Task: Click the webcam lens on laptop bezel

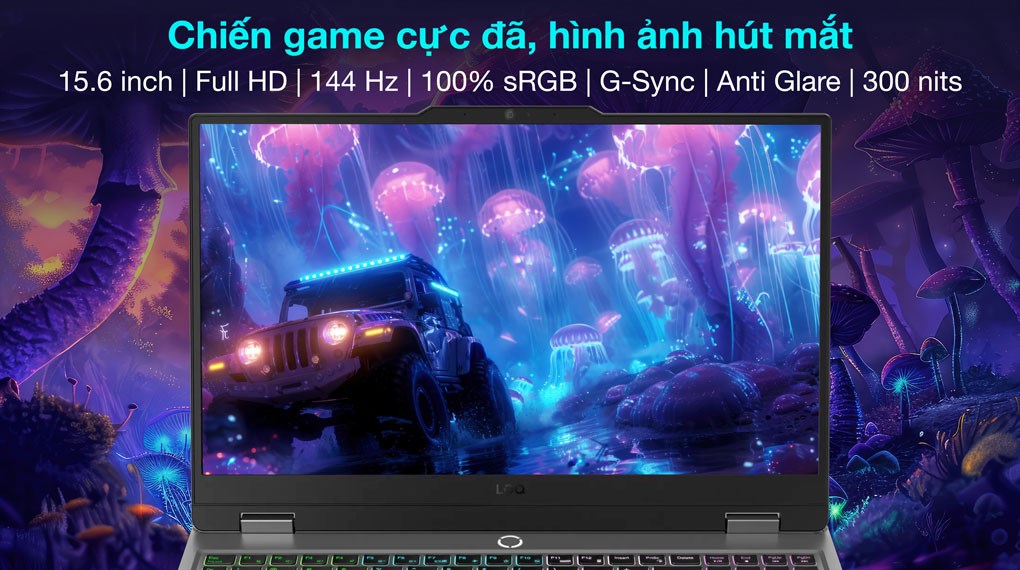Action: [x=509, y=115]
